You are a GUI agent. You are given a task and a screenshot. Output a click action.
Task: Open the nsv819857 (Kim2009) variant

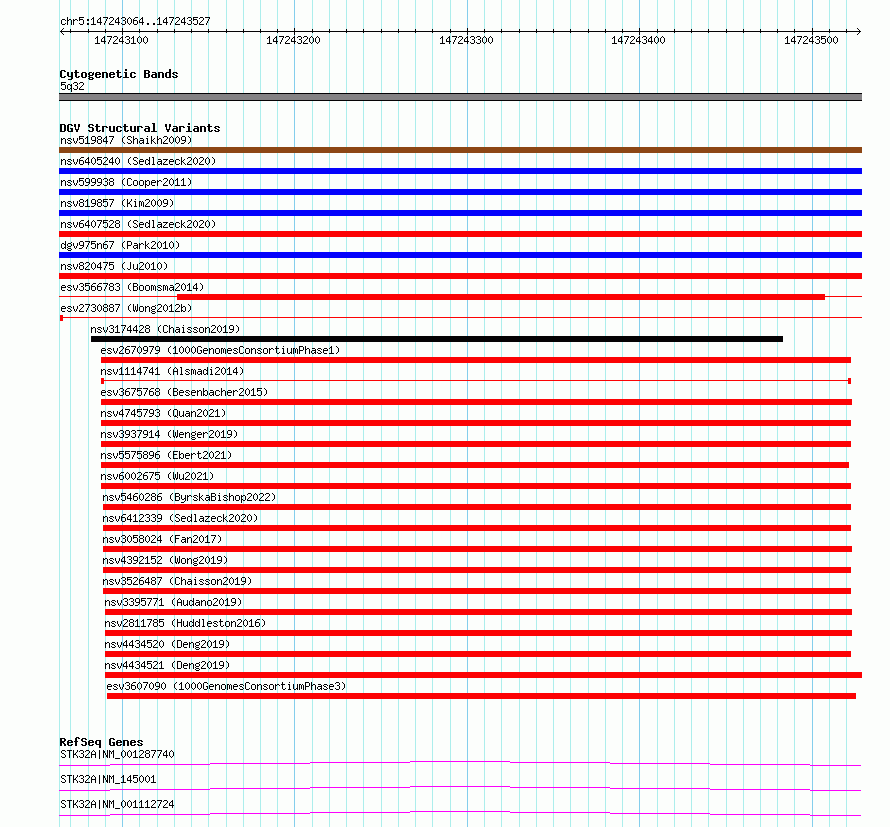coord(117,203)
